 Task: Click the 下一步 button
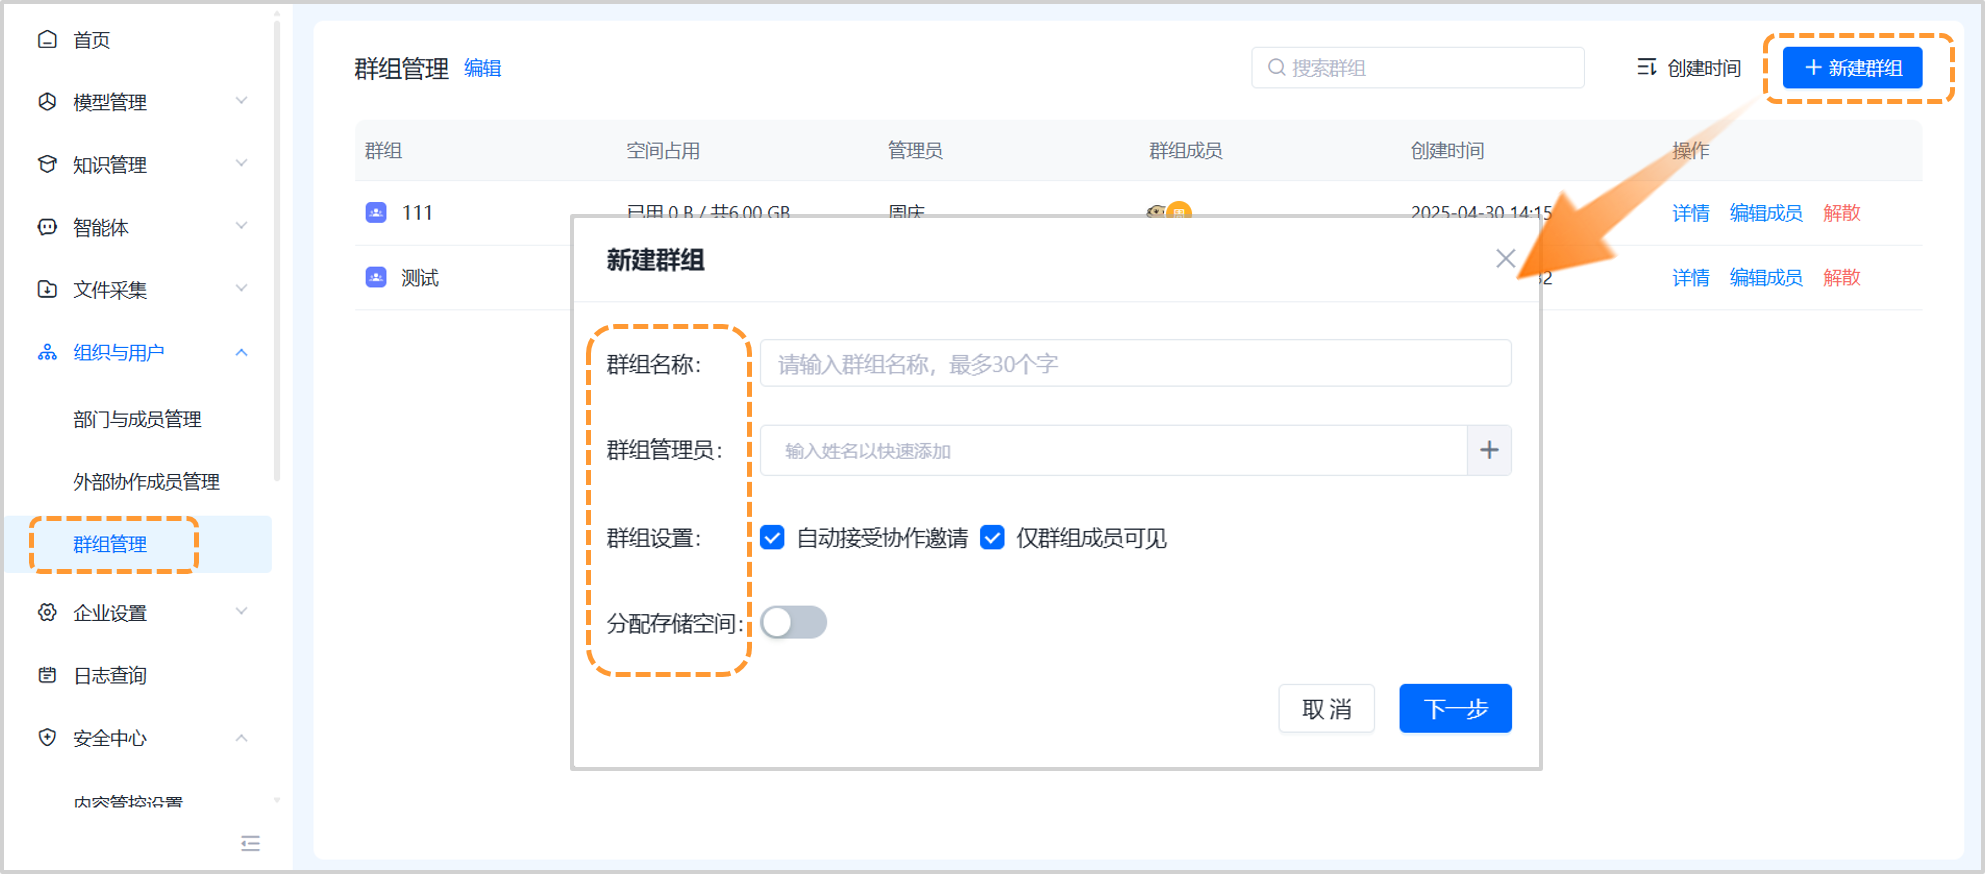[1455, 709]
